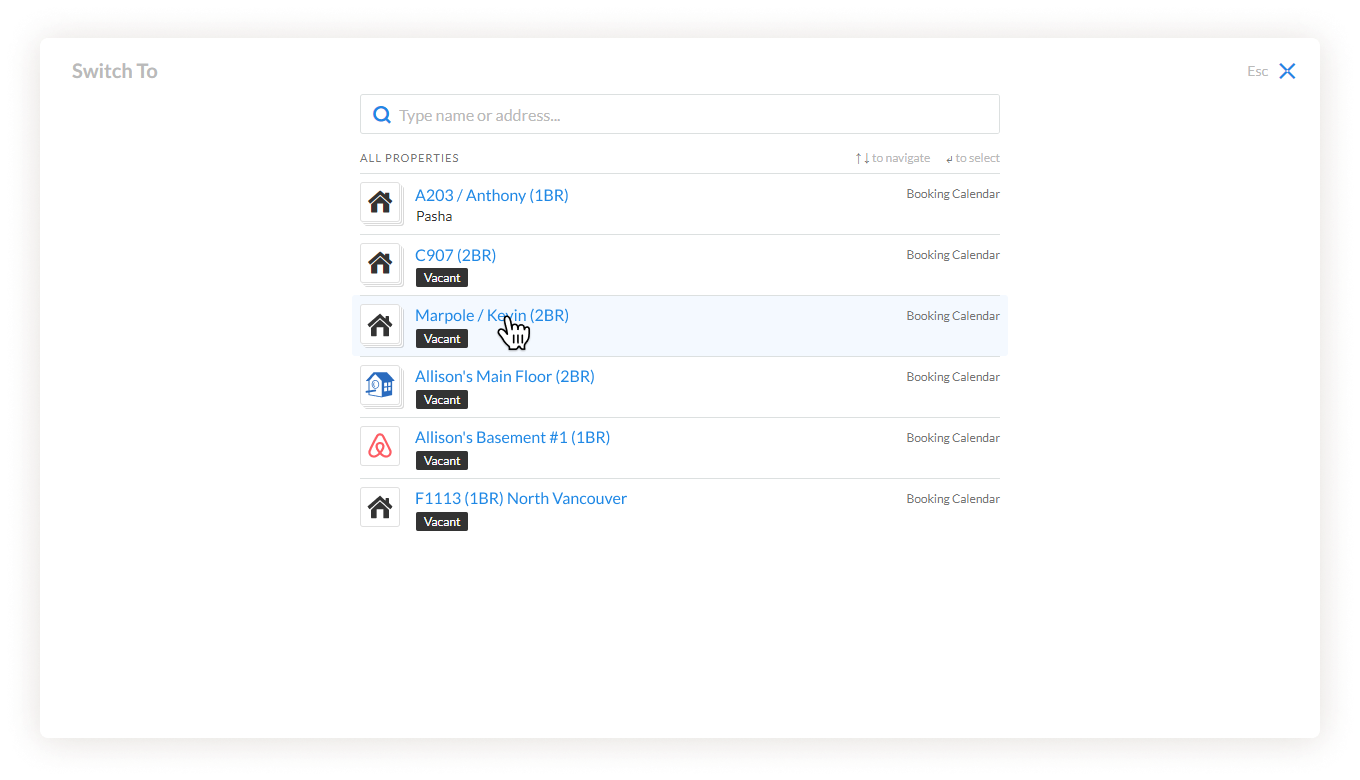Open Booking Calendar for A203 / Anthony

click(x=953, y=194)
